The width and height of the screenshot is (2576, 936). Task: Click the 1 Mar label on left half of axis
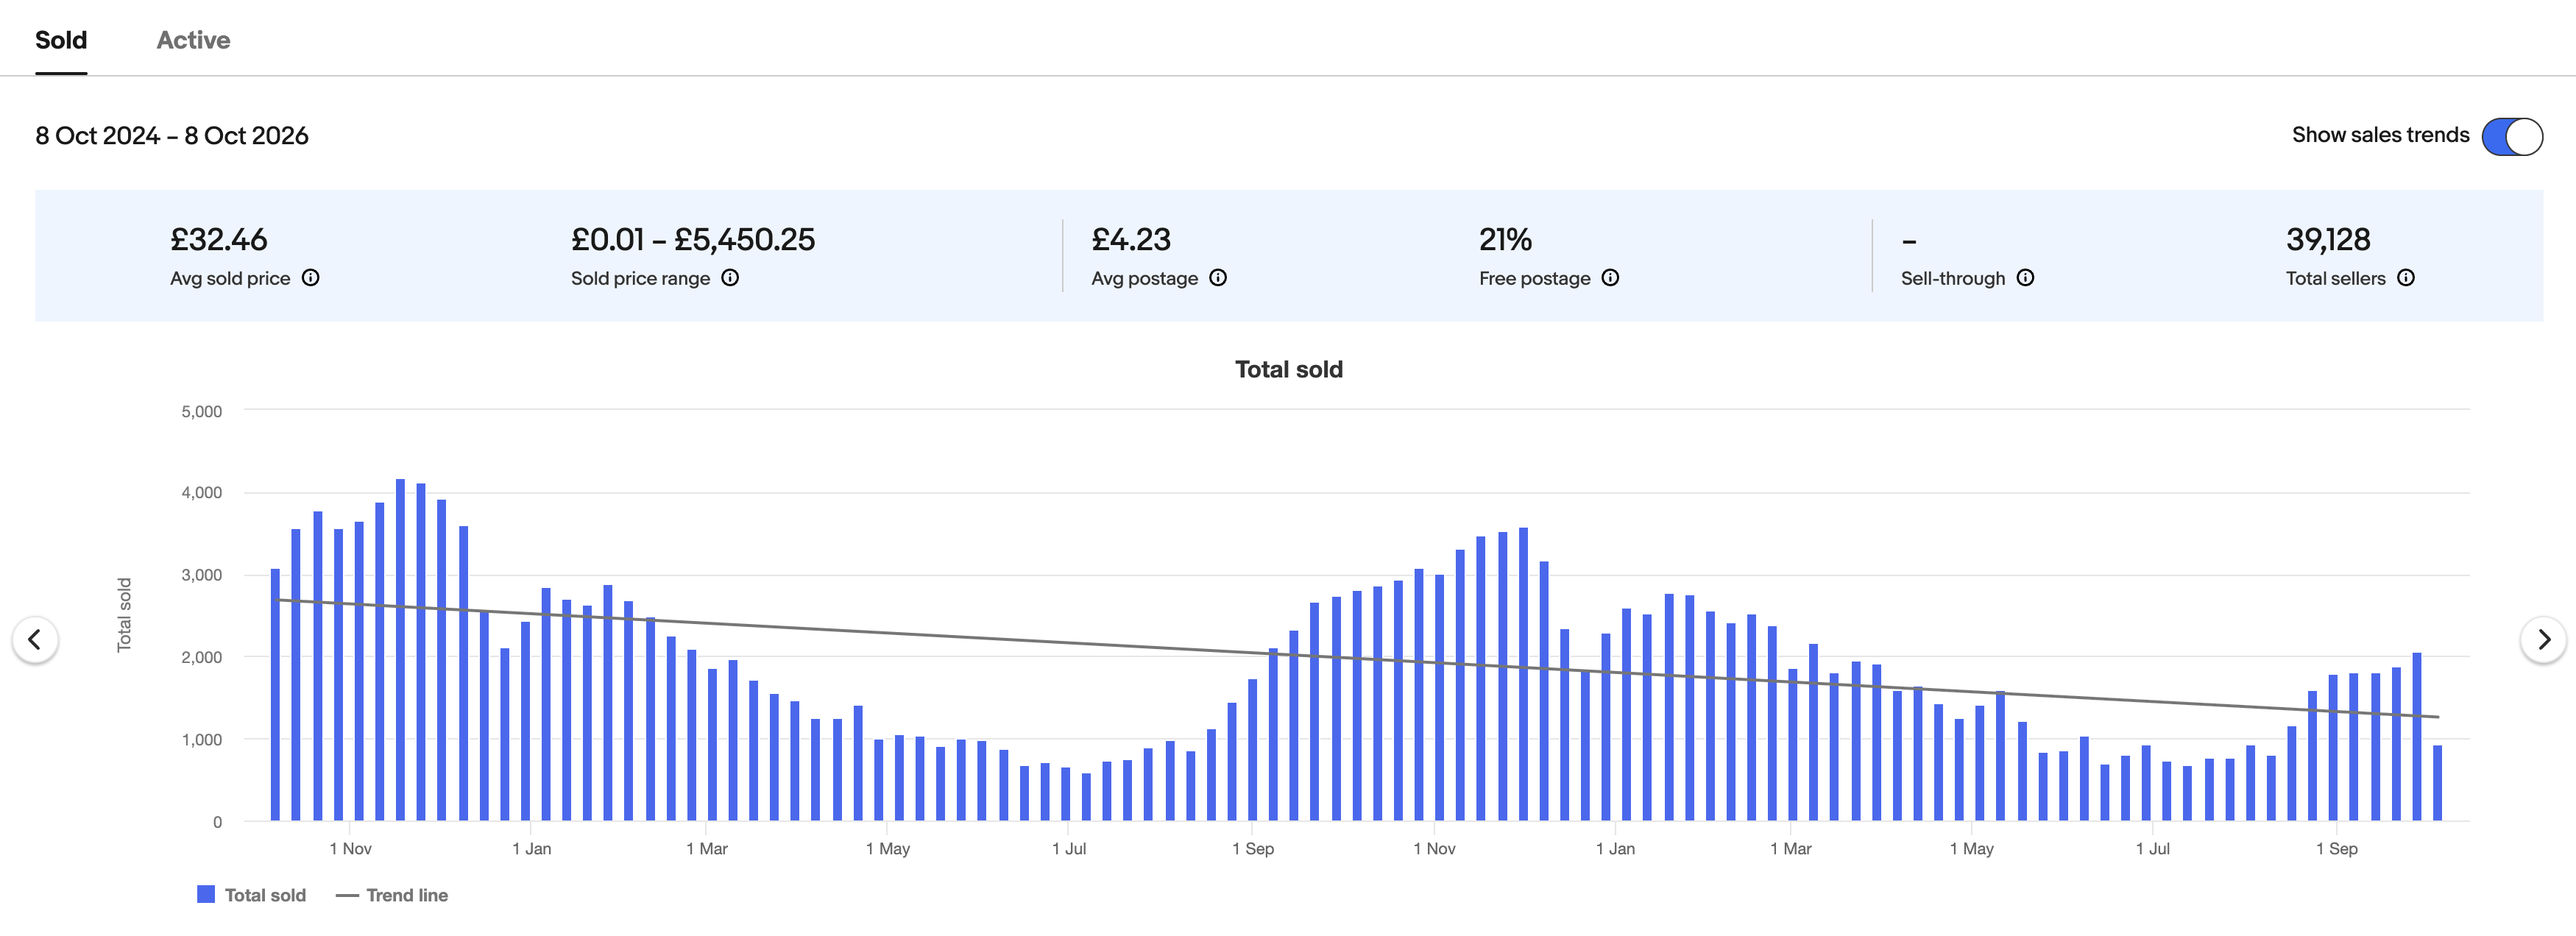click(706, 849)
